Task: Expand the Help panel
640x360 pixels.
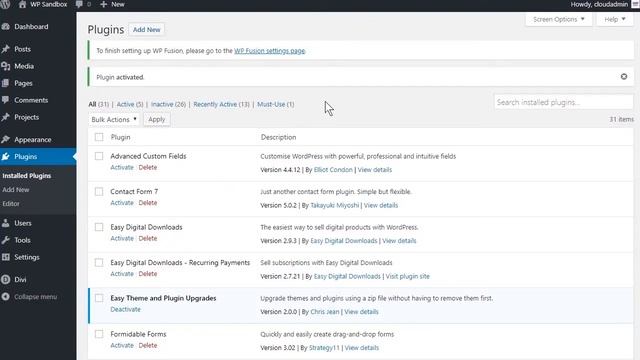Action: 615,19
